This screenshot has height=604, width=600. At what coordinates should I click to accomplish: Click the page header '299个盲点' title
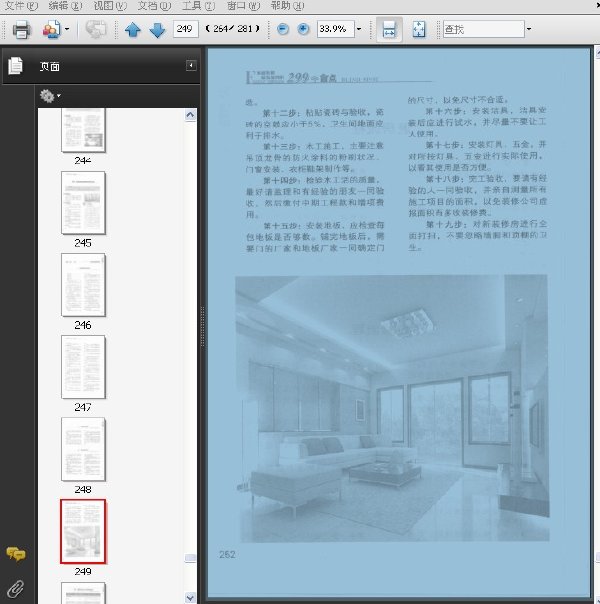(312, 78)
